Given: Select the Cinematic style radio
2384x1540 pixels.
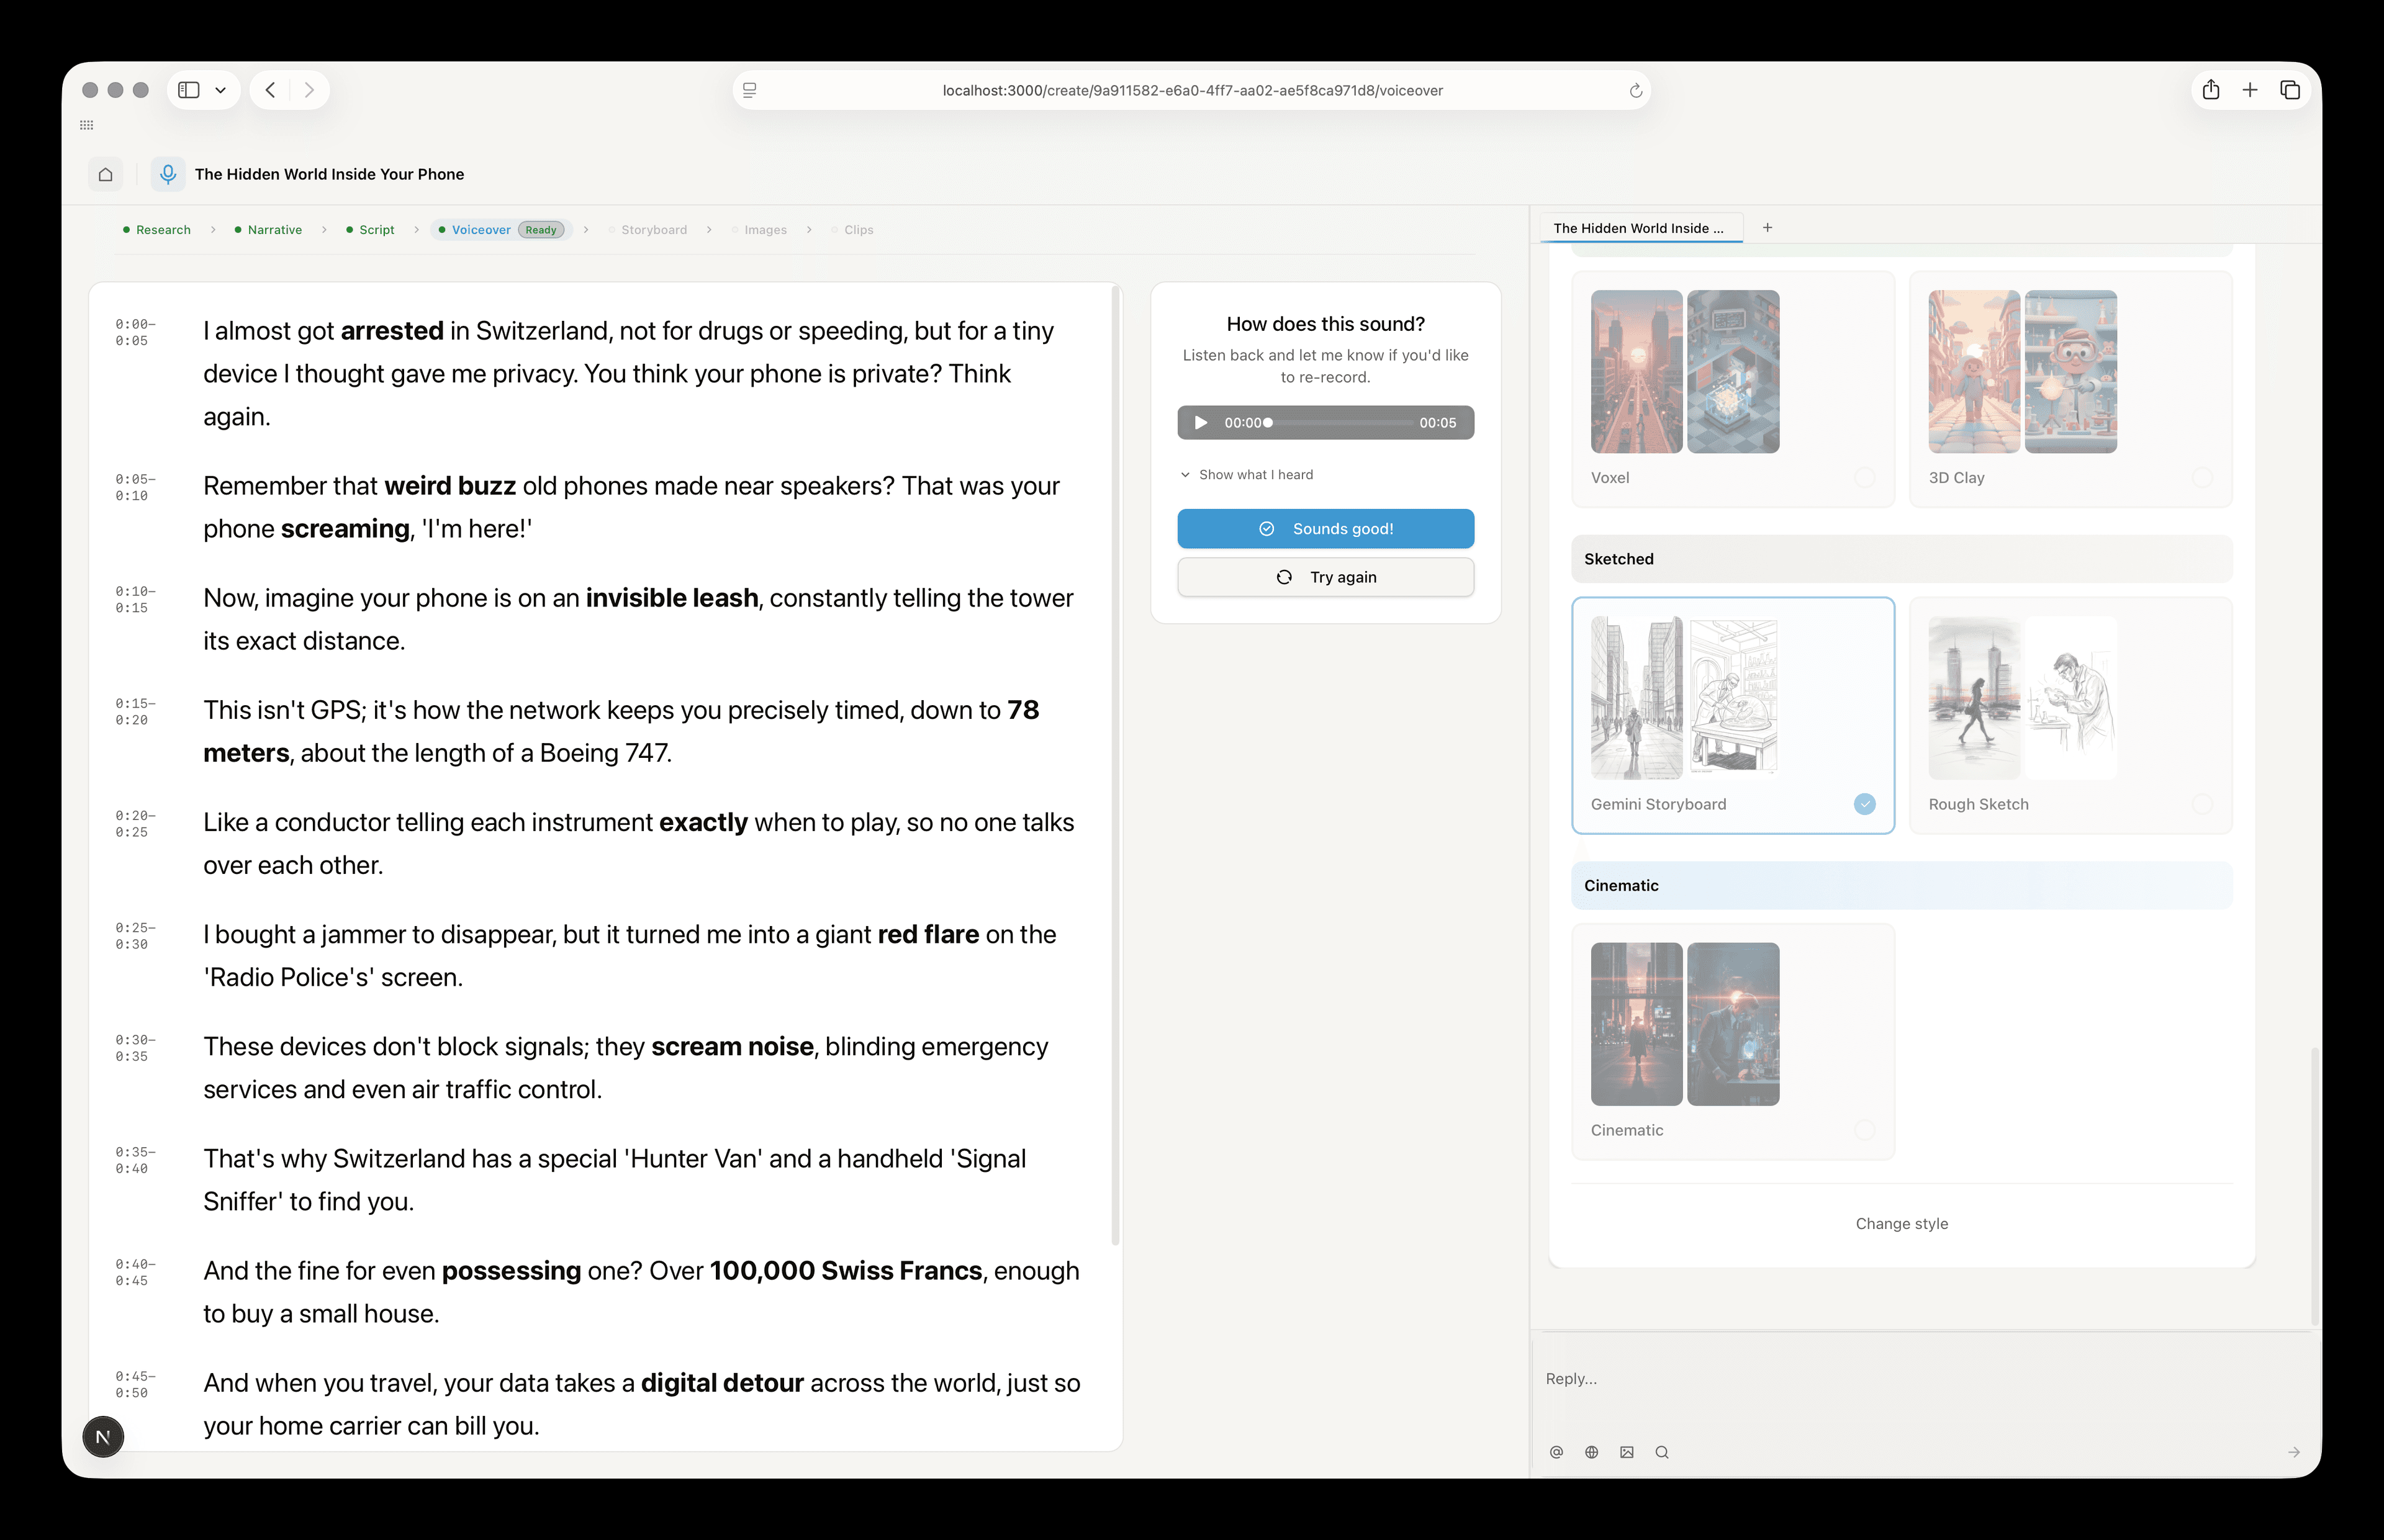Looking at the screenshot, I should coord(1864,1130).
